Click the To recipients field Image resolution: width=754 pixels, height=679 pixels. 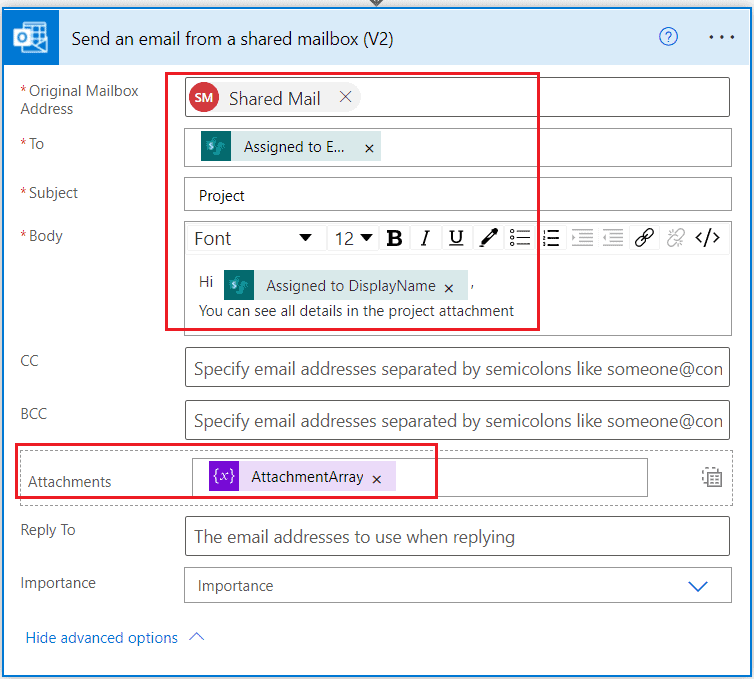[457, 148]
